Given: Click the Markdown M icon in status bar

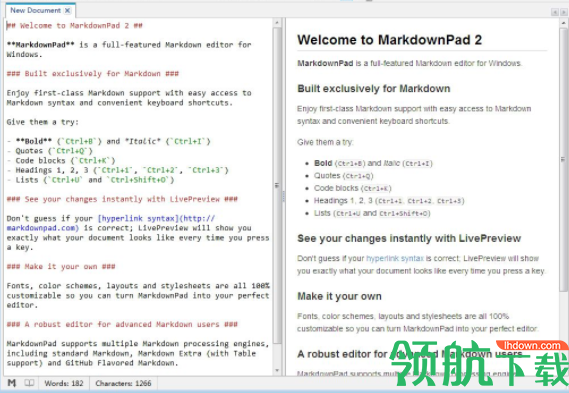Looking at the screenshot, I should coord(12,383).
